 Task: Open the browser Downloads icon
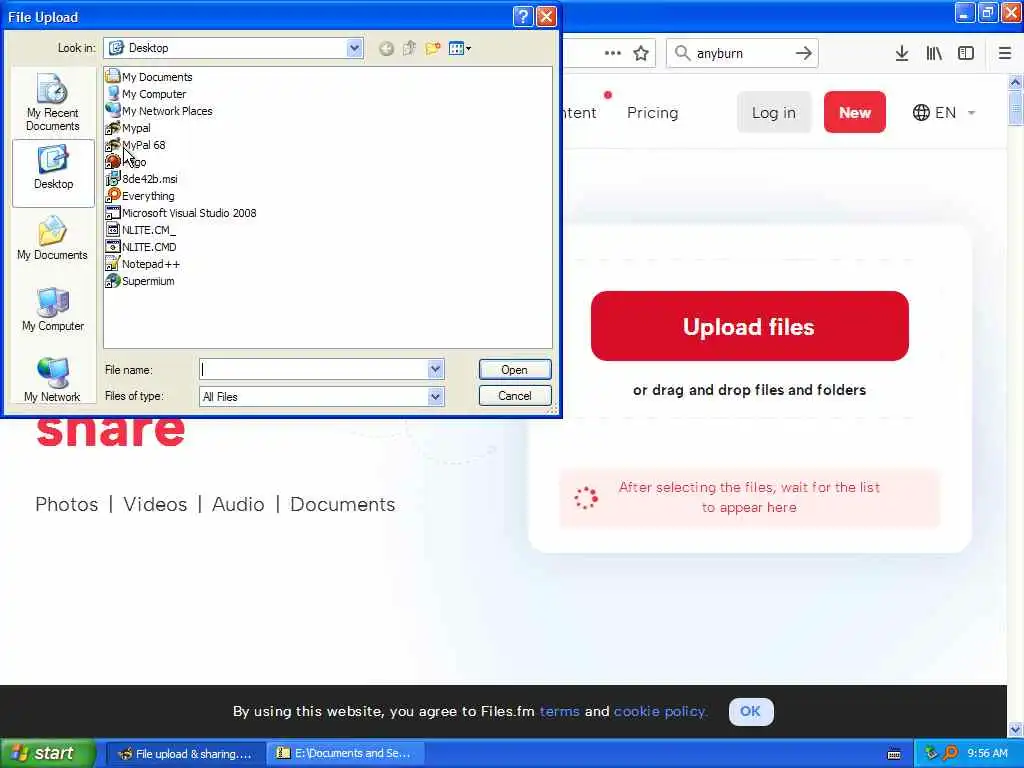coord(901,54)
